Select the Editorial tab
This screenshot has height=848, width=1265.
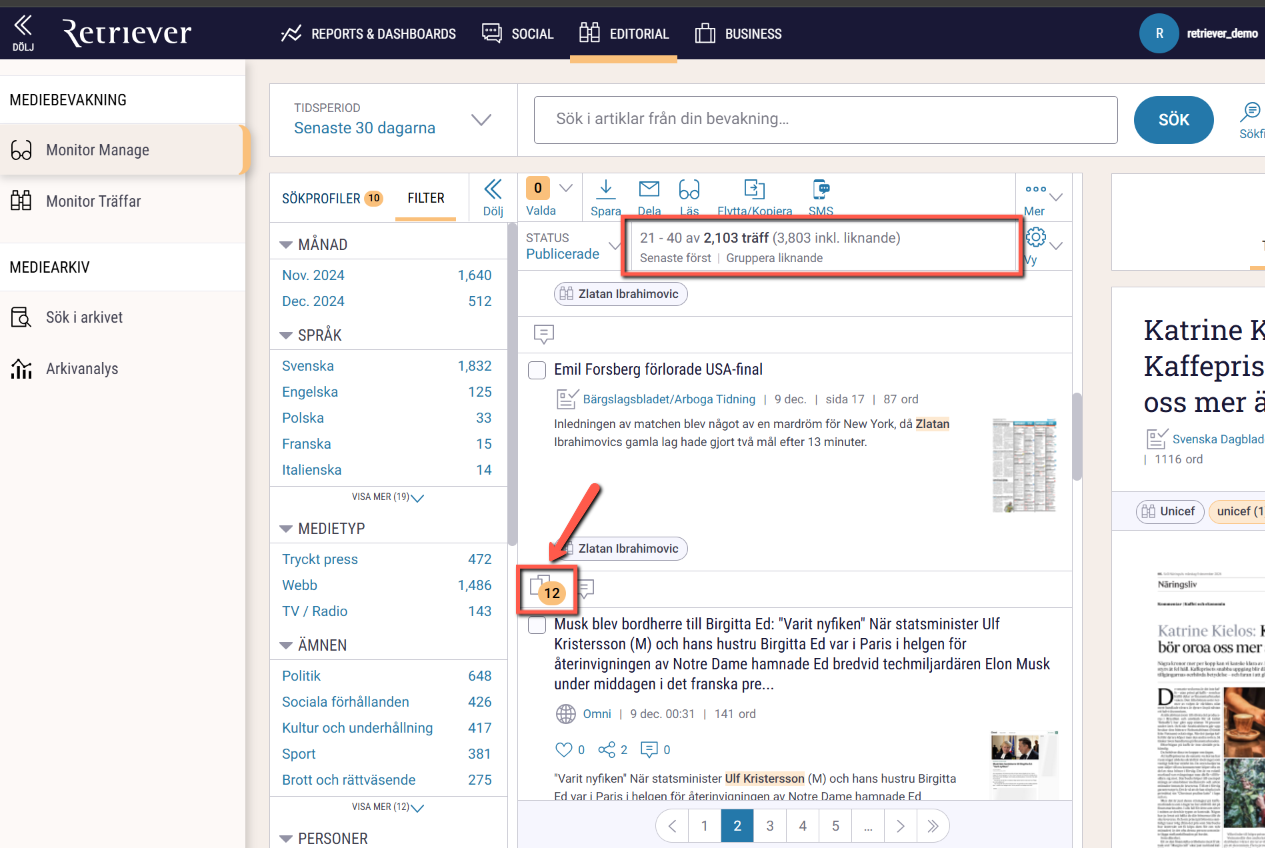point(624,34)
